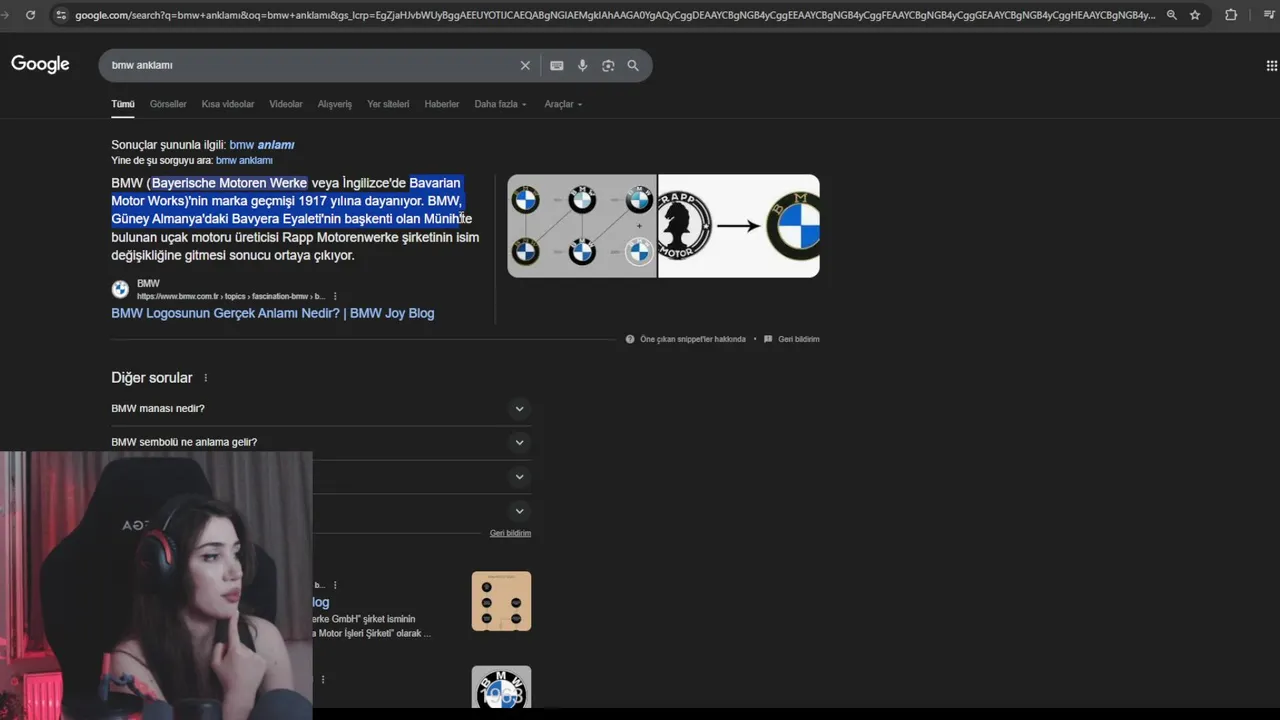
Task: Click the bmw.com.tr URL text under BMW
Action: (231, 296)
